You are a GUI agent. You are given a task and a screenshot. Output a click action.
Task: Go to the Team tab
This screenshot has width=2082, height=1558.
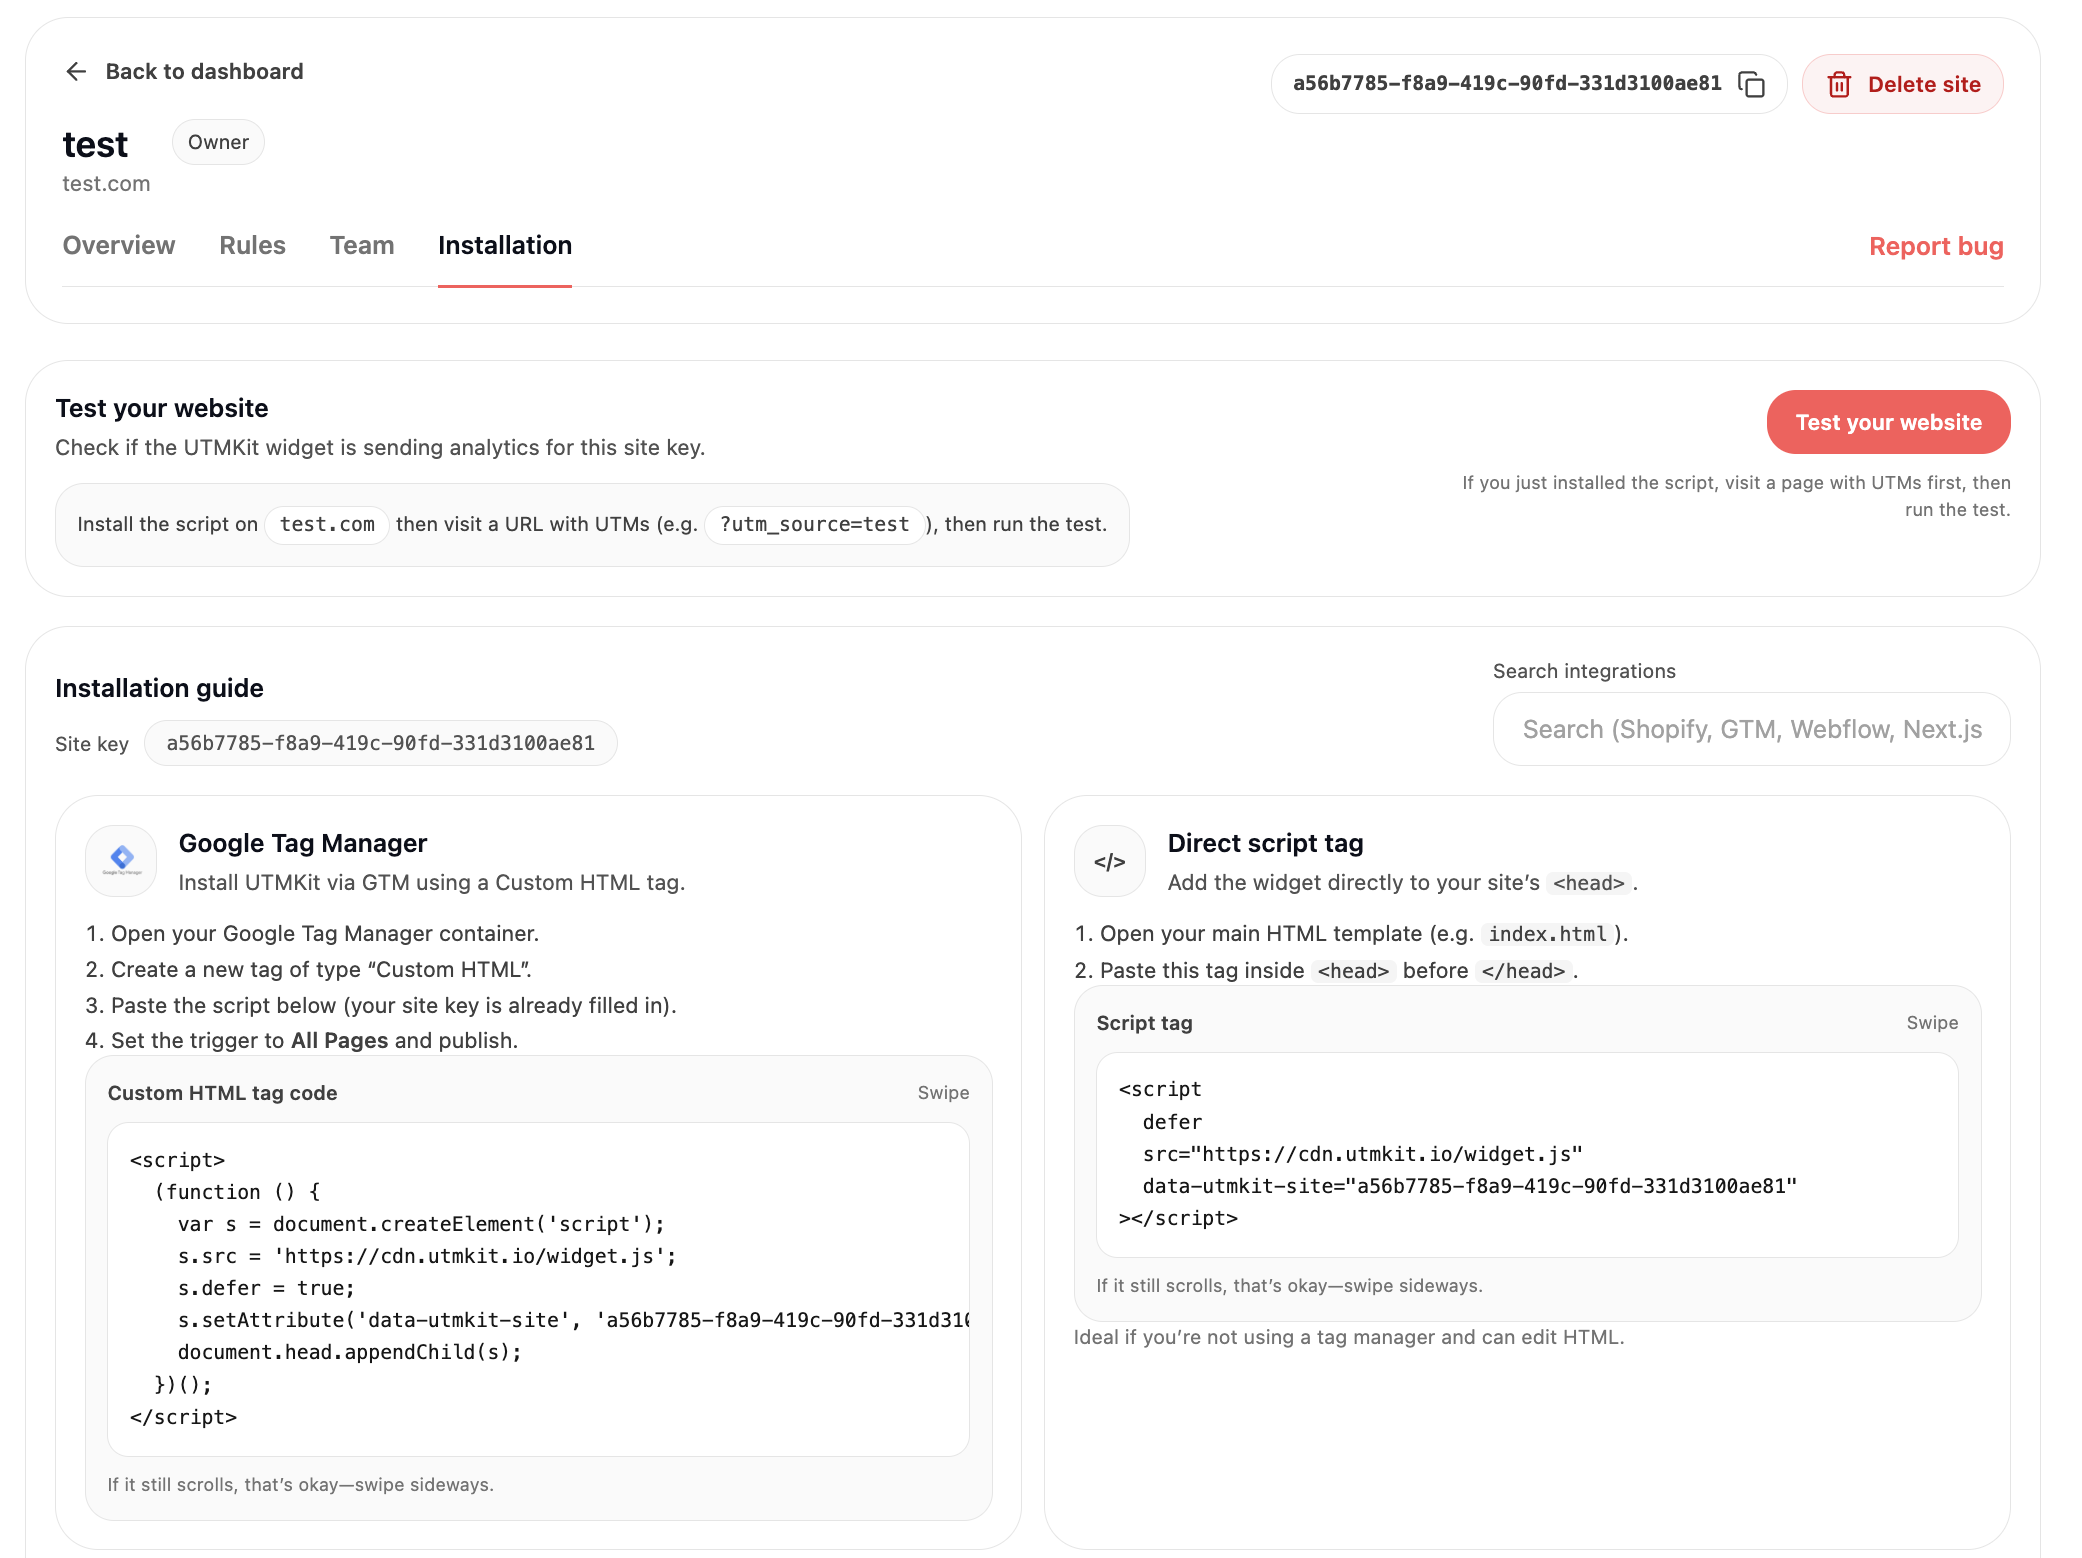coord(361,246)
